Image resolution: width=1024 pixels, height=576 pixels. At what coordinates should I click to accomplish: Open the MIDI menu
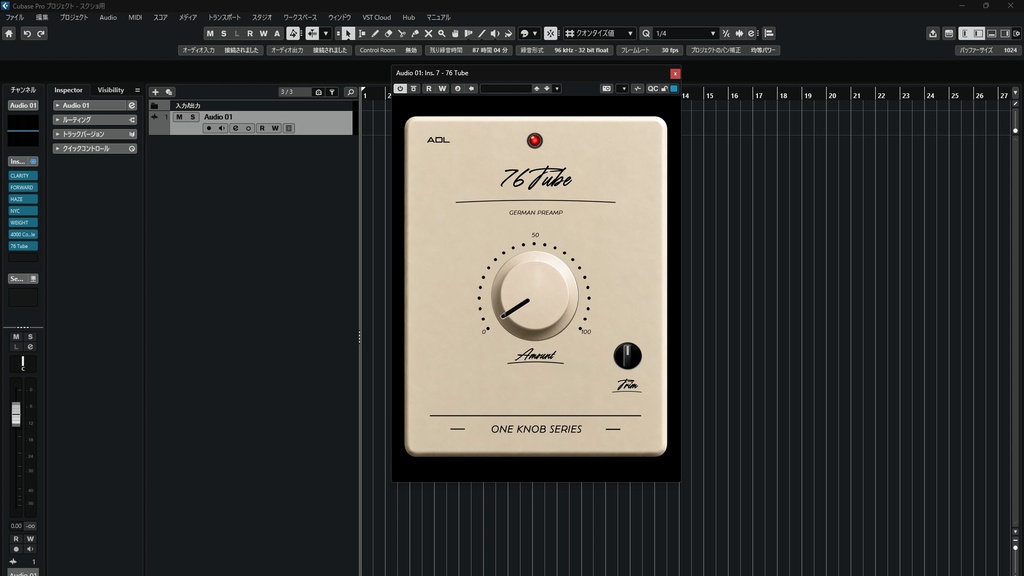(x=135, y=18)
